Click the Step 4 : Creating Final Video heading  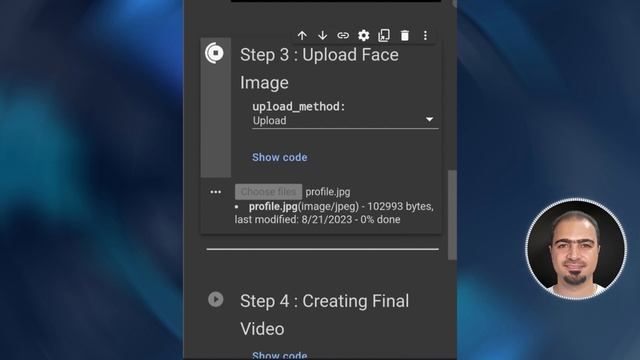(324, 315)
